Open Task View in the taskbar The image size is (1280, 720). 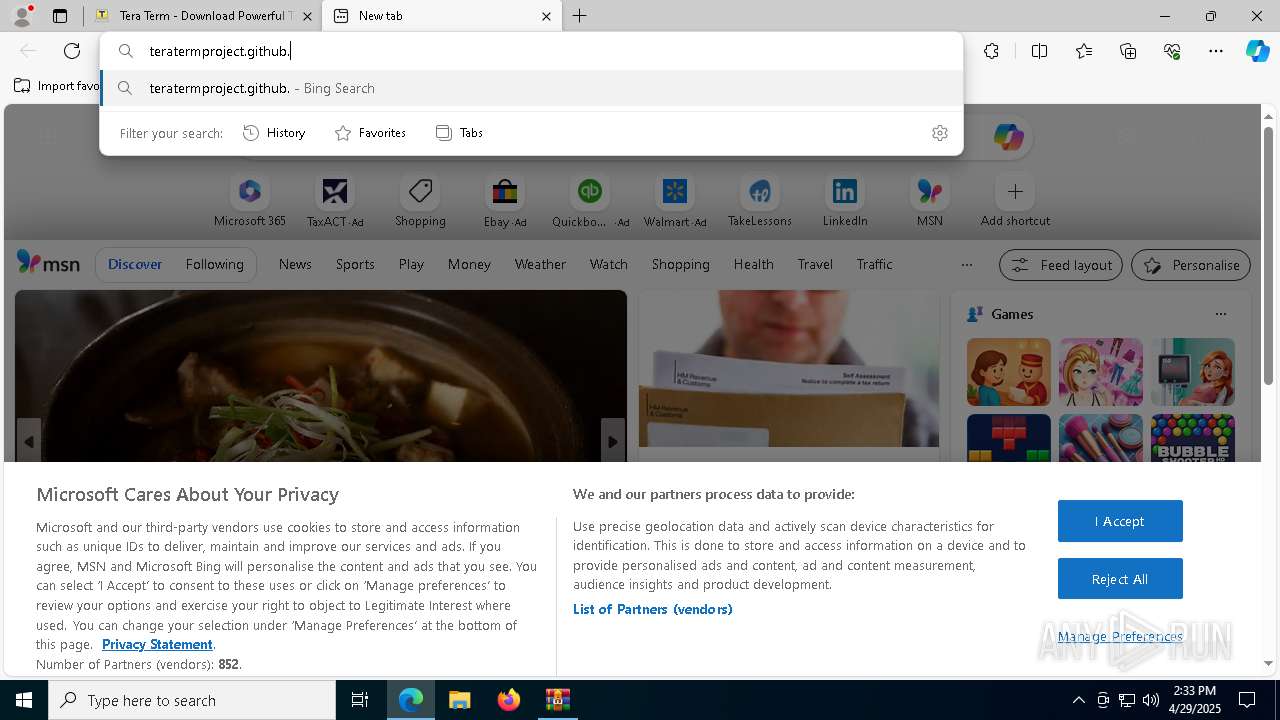[360, 700]
